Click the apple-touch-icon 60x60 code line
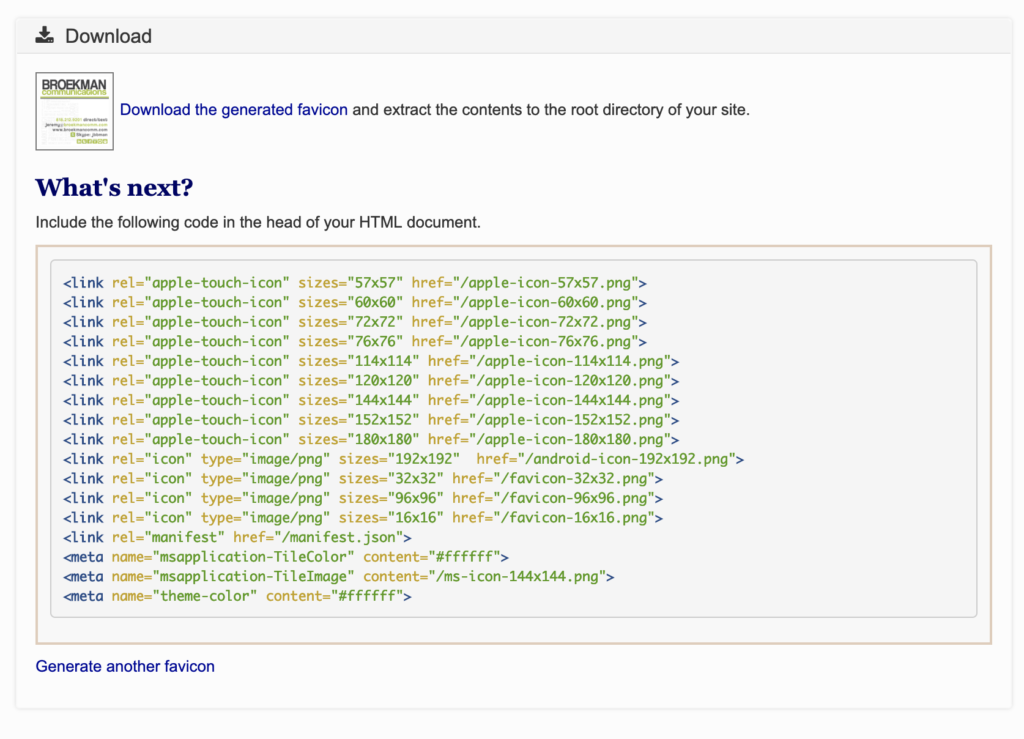Screen dimensions: 1024x739 pyautogui.click(x=355, y=302)
